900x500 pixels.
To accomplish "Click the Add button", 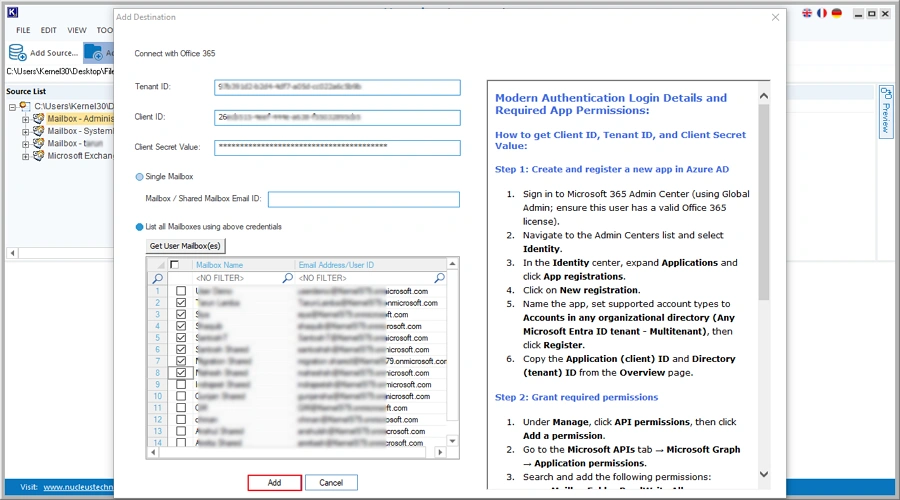I will [x=274, y=483].
